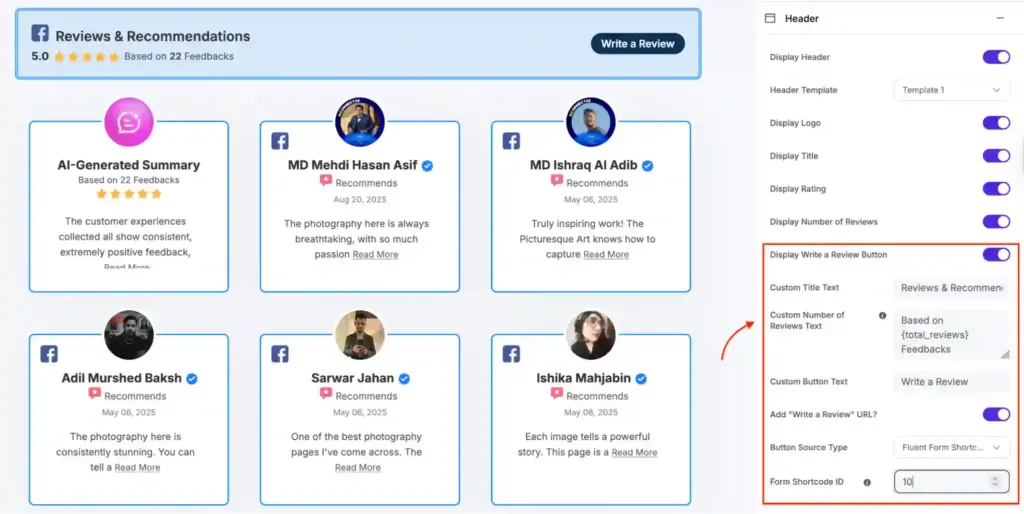Toggle Display Header switch

(x=997, y=57)
